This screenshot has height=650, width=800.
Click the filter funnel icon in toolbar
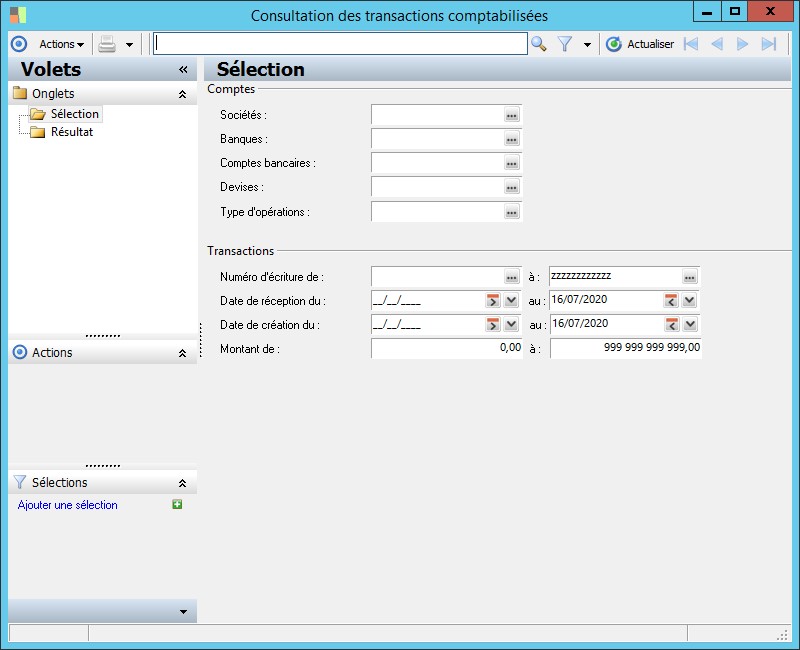click(565, 44)
